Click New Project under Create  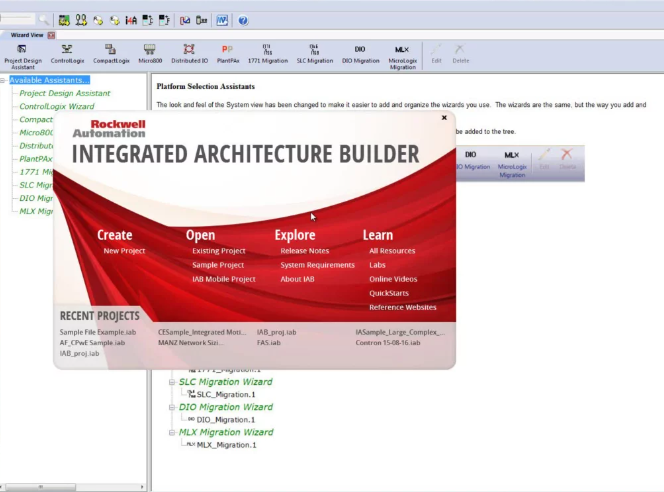pos(124,251)
